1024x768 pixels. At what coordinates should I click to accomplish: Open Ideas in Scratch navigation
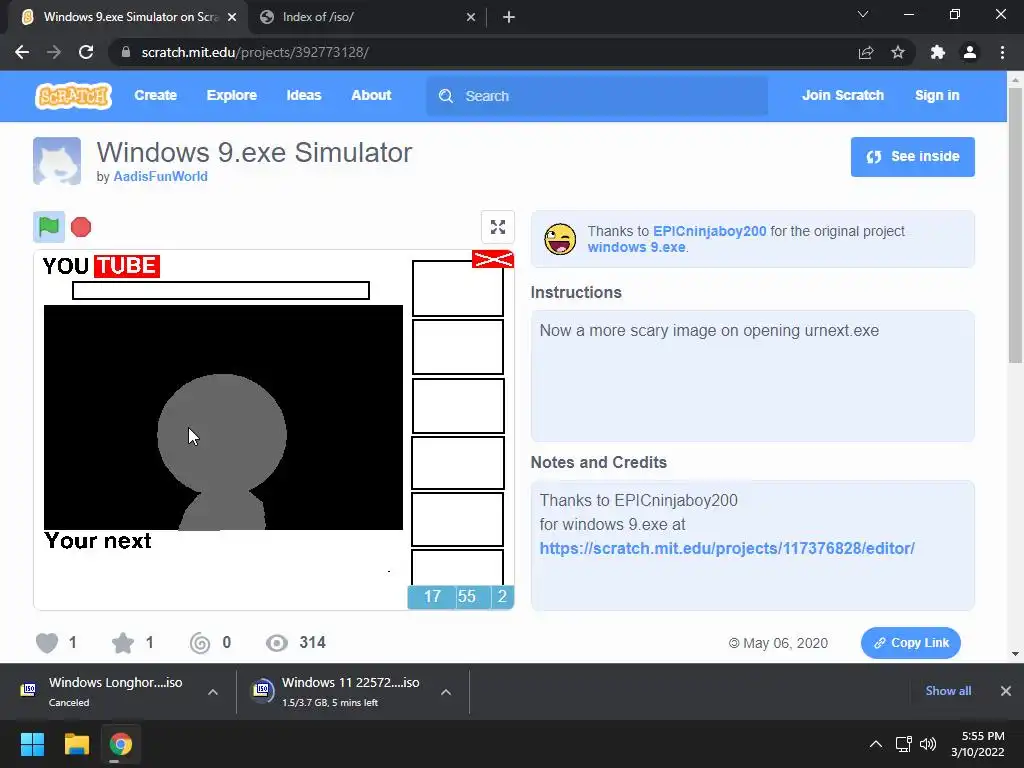coord(304,95)
